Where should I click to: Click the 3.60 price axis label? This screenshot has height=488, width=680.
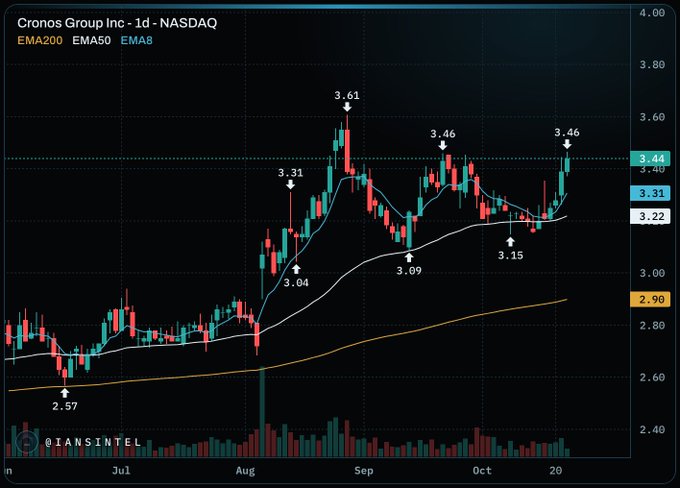tap(652, 117)
